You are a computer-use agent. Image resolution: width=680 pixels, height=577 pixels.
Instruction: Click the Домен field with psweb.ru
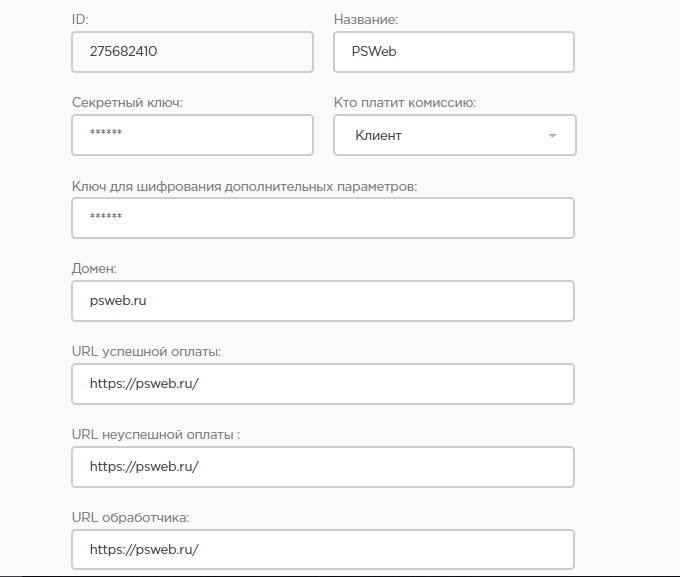click(322, 301)
